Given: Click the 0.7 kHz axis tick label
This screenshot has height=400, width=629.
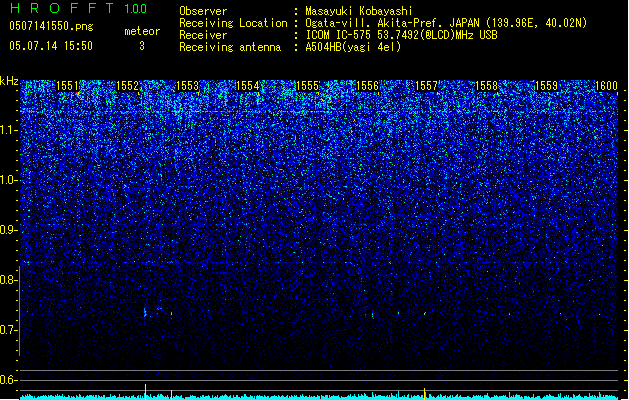Looking at the screenshot, I should click(9, 330).
